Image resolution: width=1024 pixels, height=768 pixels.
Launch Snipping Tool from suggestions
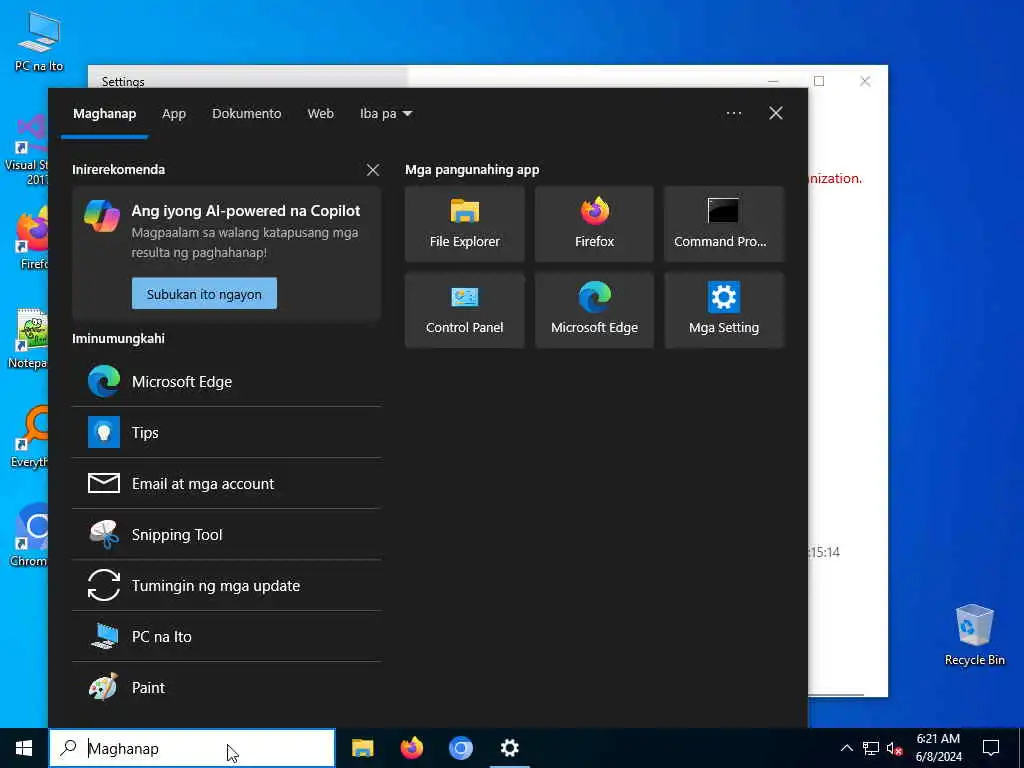[226, 534]
